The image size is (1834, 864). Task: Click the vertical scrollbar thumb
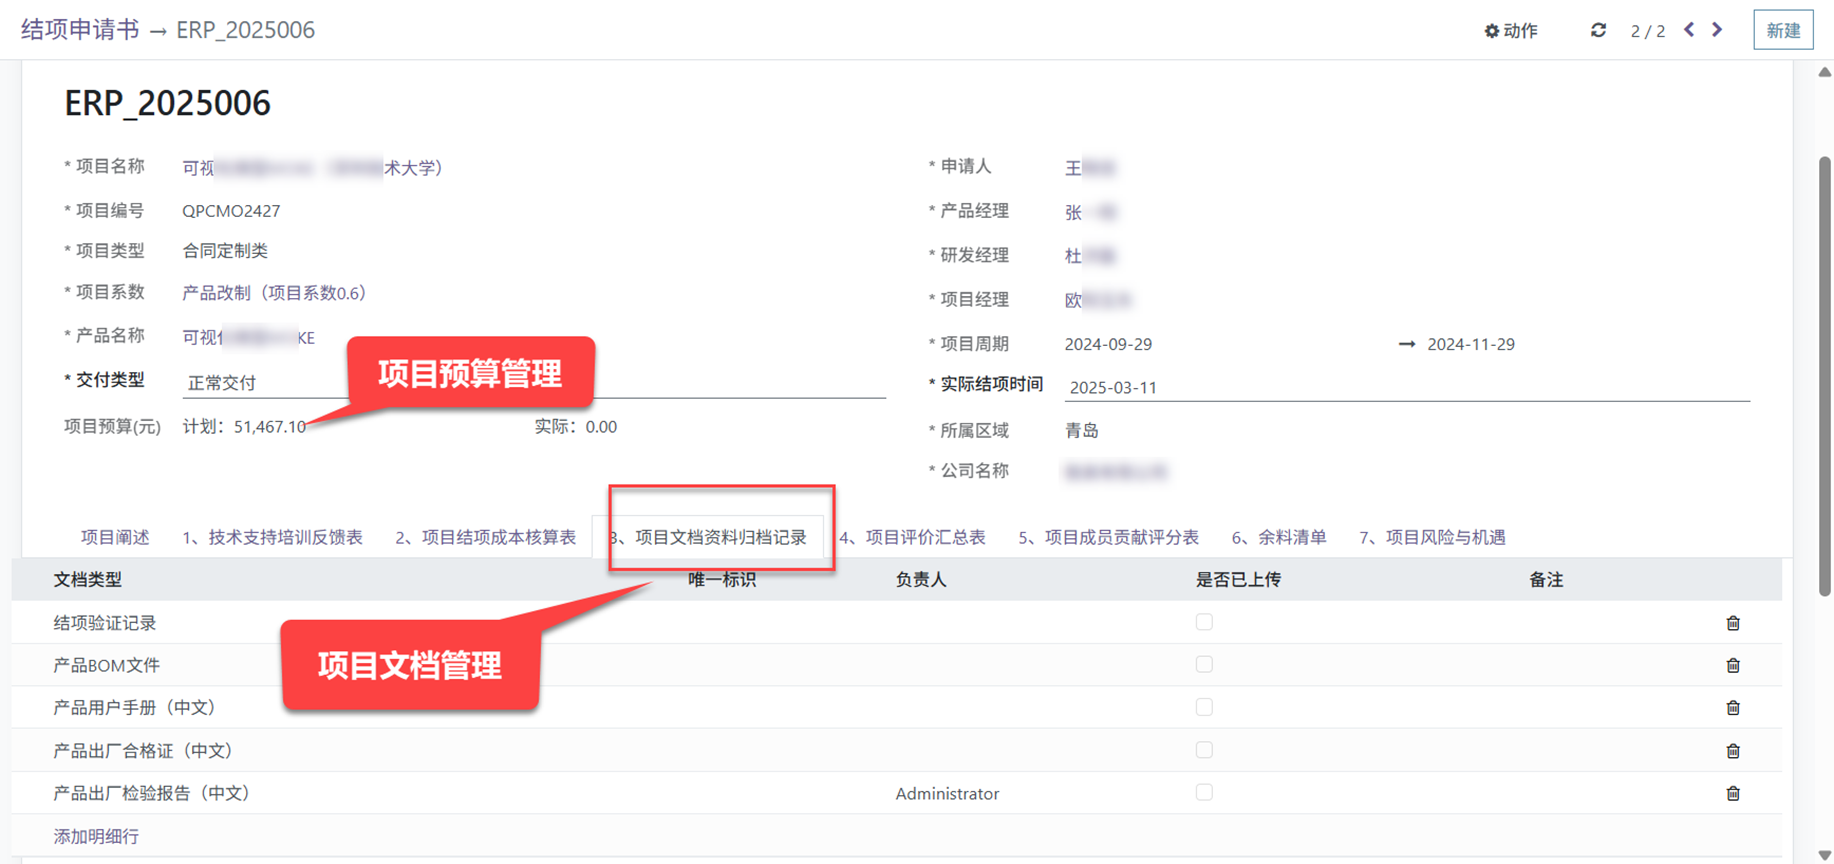pyautogui.click(x=1824, y=376)
